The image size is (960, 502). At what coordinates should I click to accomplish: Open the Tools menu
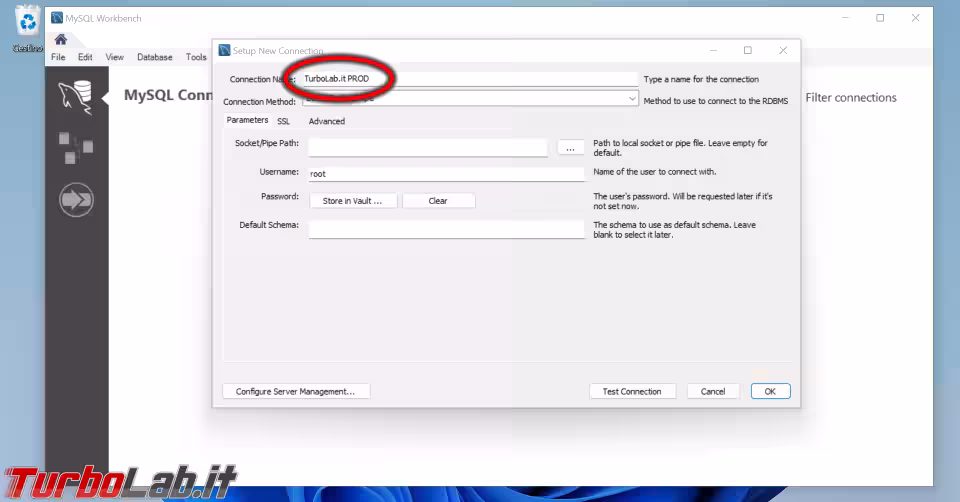pyautogui.click(x=196, y=57)
